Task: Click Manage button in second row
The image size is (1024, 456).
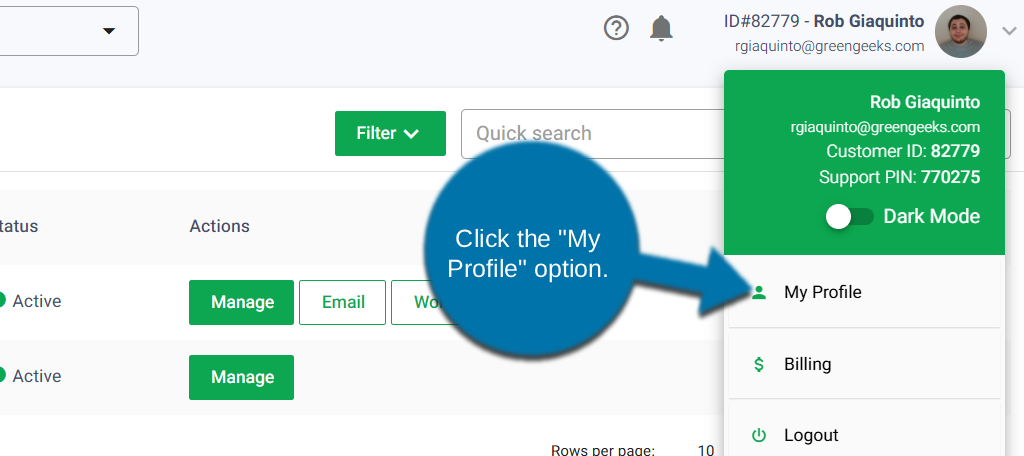Action: pos(241,377)
